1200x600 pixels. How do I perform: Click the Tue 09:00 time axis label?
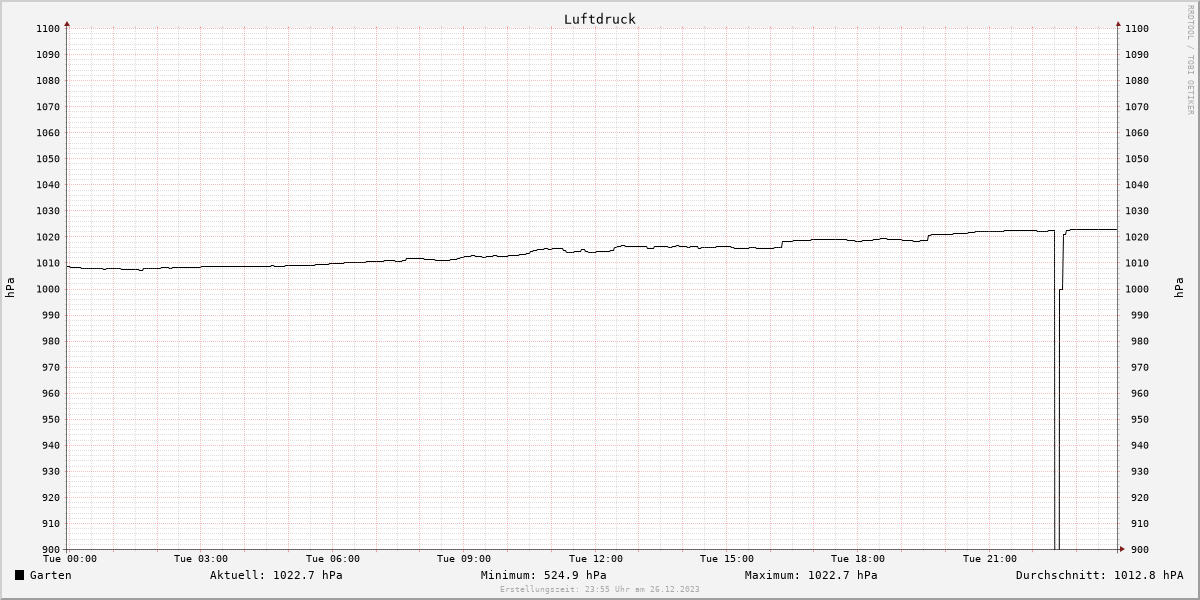[x=464, y=559]
